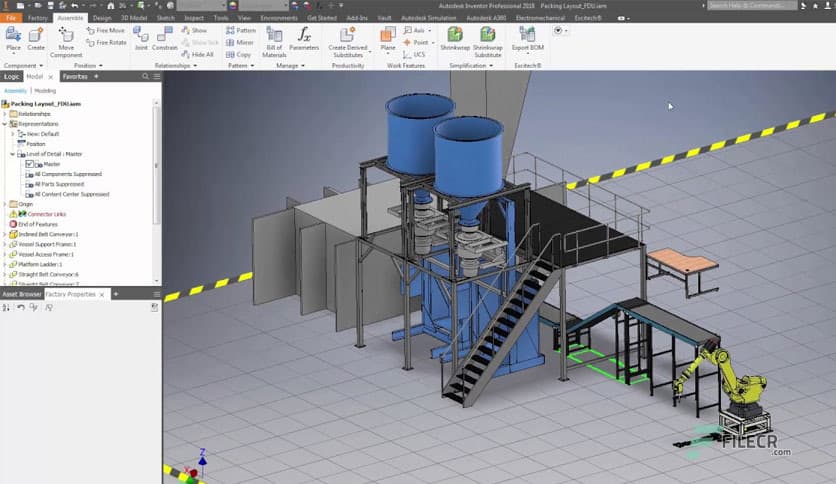The height and width of the screenshot is (484, 836).
Task: Switch to the Design ribbon tab
Action: 102,18
